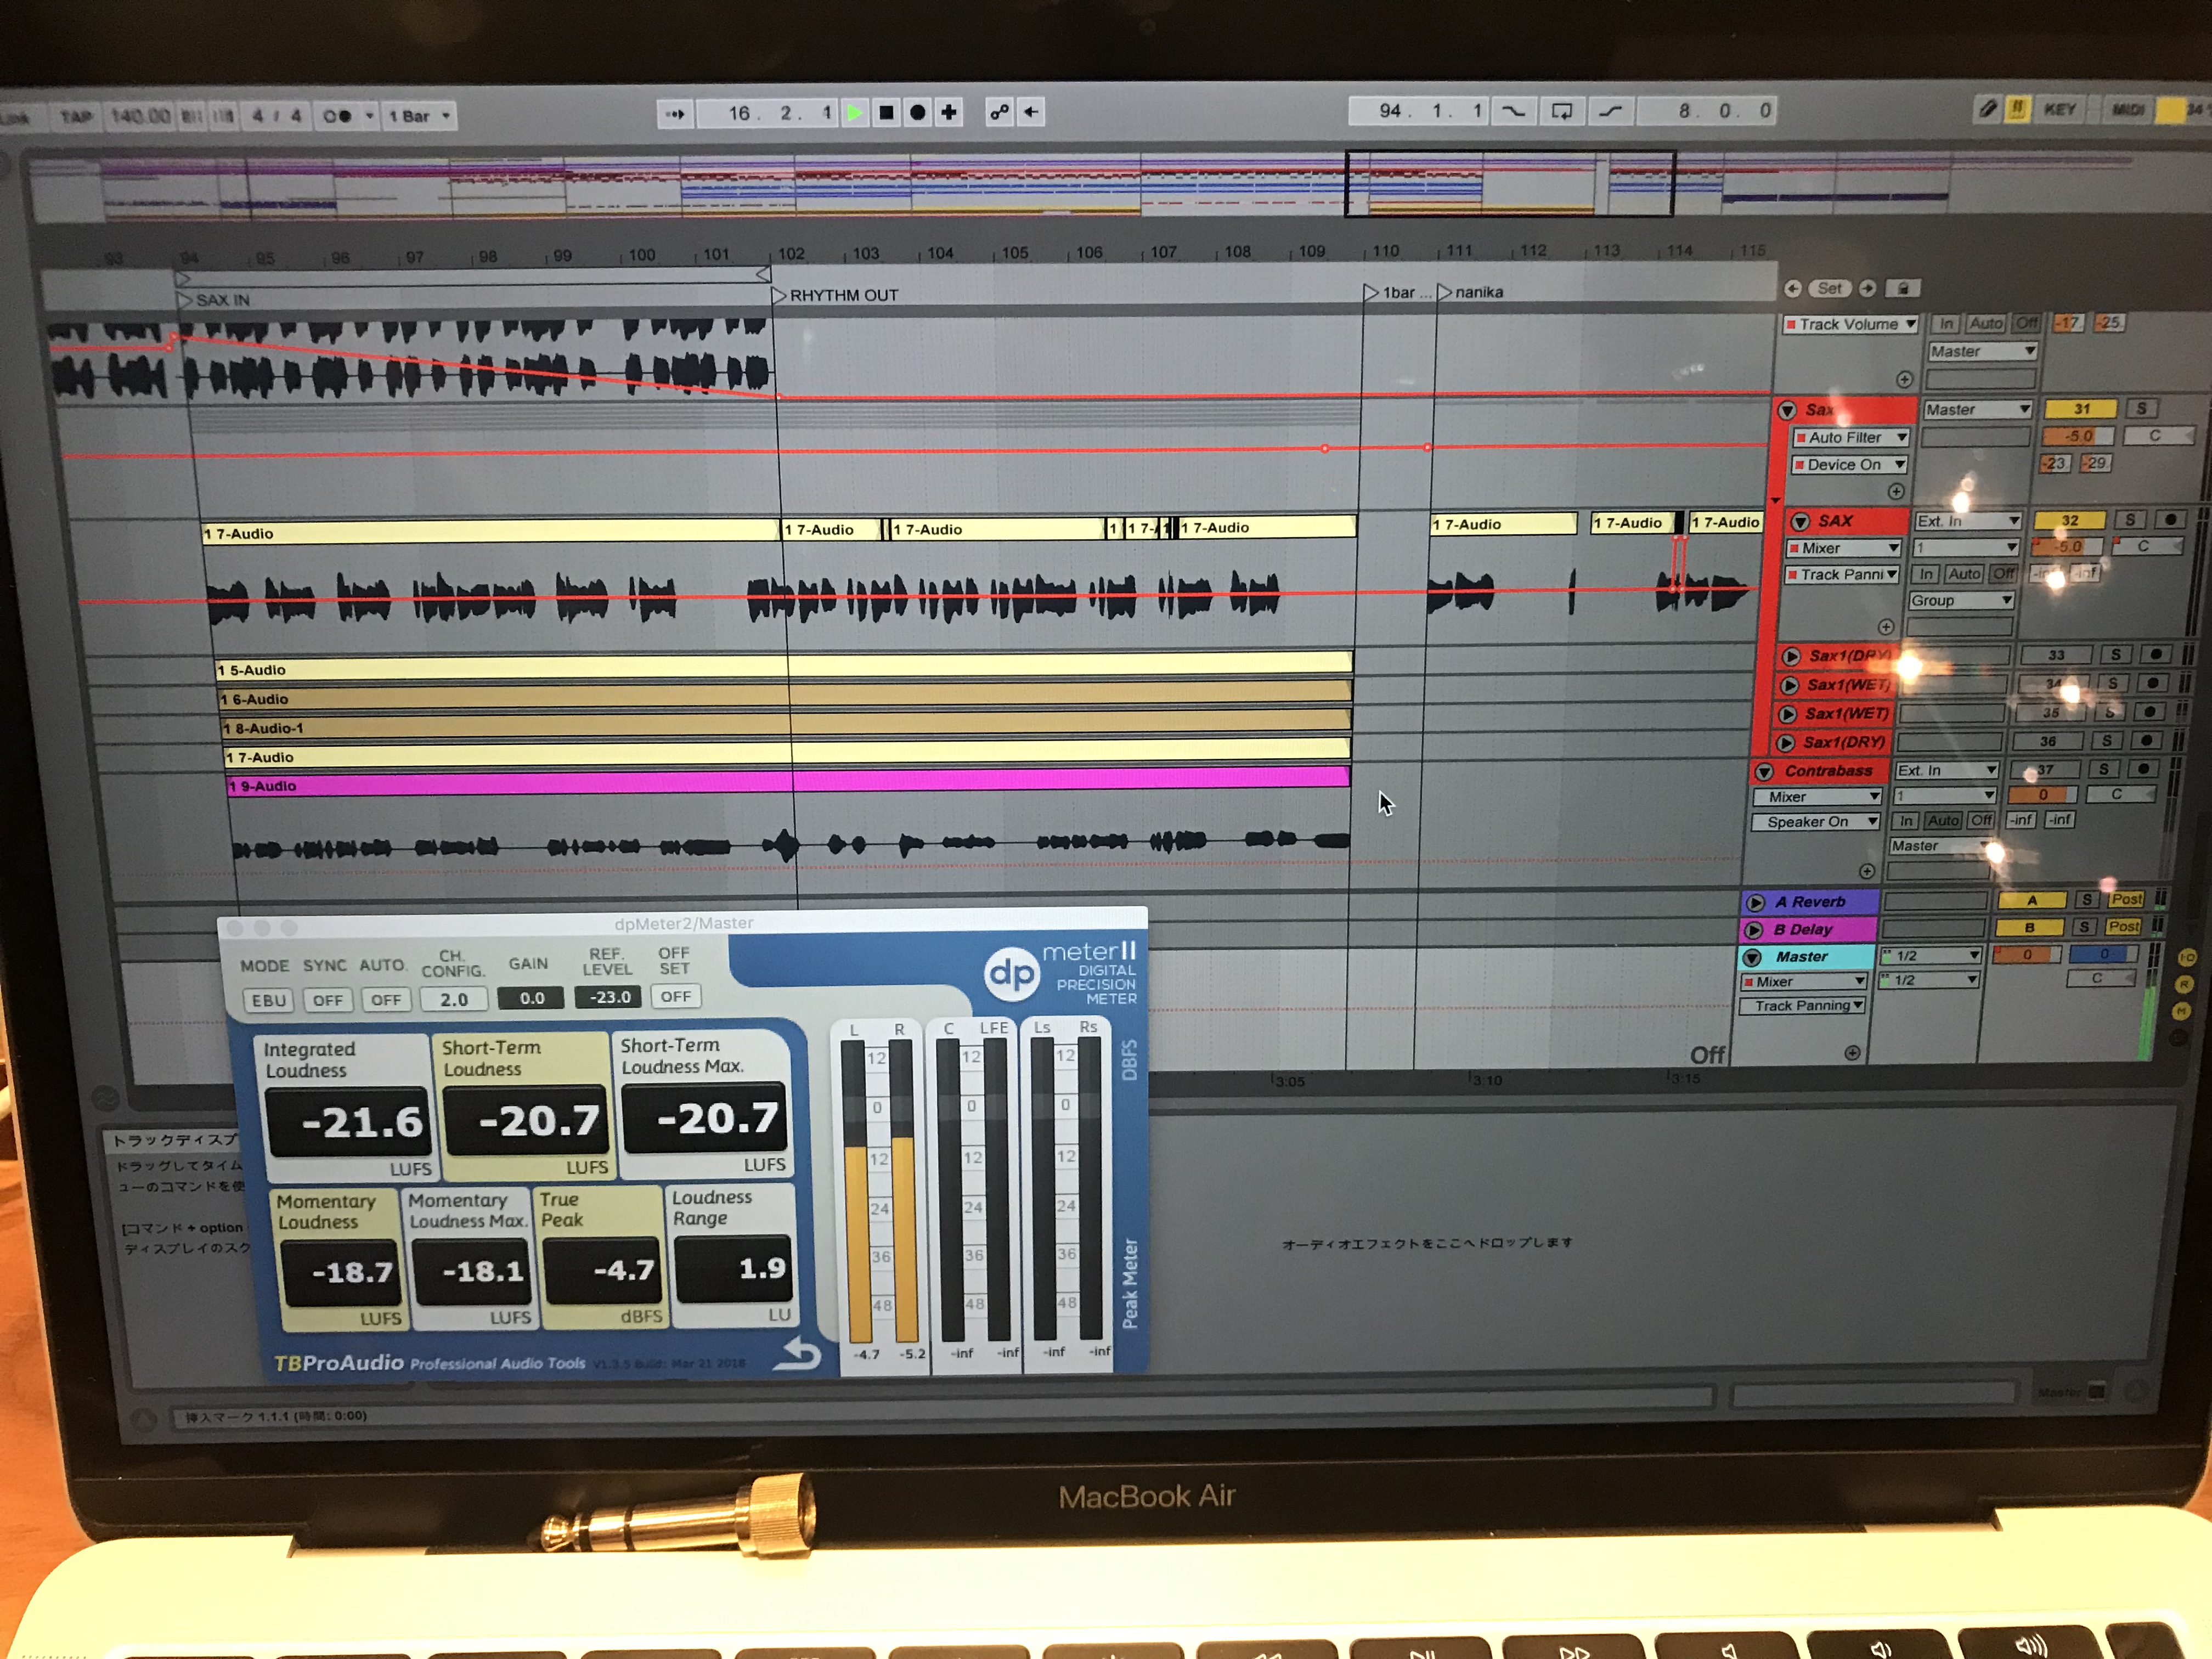Viewport: 2212px width, 1659px height.
Task: Collapse the Contrabass track
Action: tap(1764, 771)
